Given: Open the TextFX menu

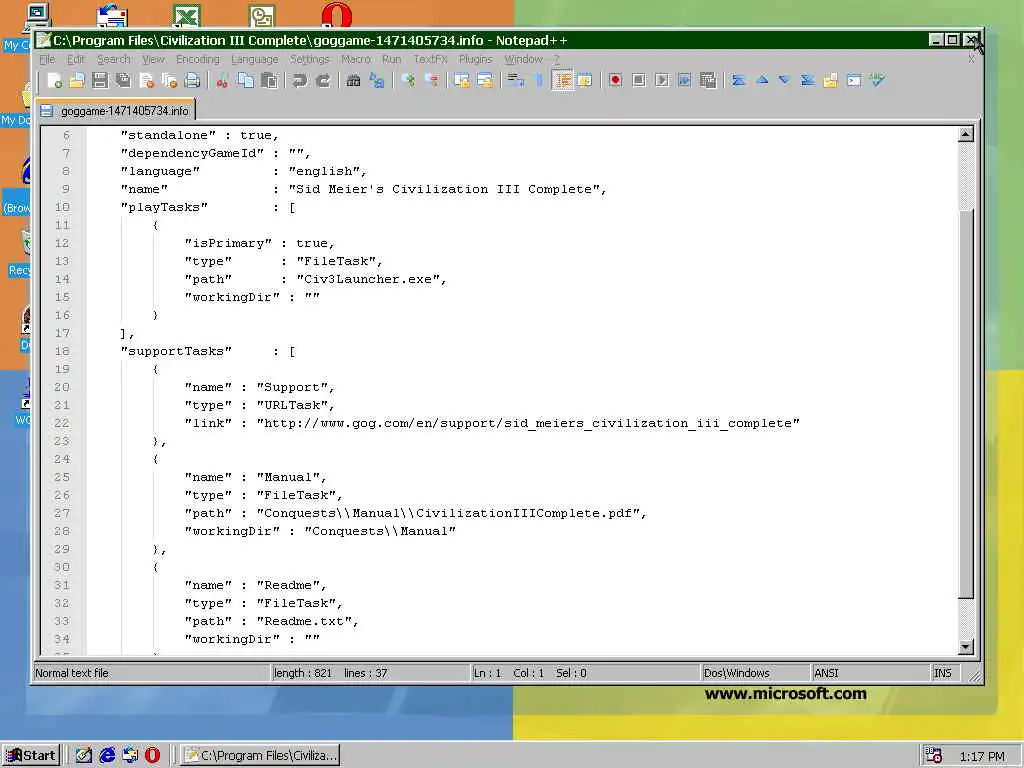Looking at the screenshot, I should pyautogui.click(x=430, y=59).
